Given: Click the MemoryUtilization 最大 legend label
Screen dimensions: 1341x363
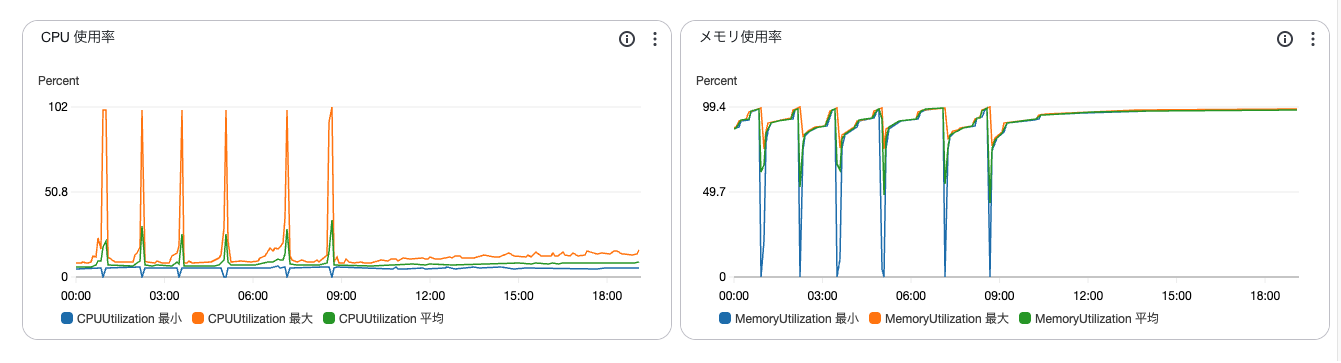Looking at the screenshot, I should (x=946, y=319).
